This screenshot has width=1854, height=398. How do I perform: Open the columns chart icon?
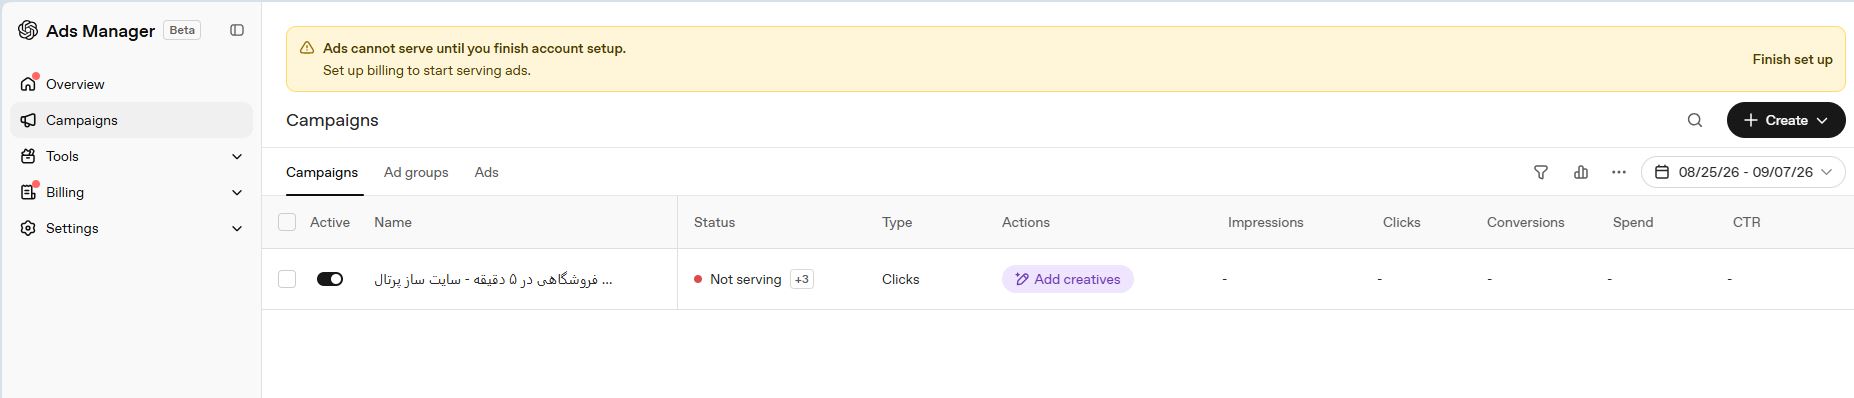[1581, 172]
